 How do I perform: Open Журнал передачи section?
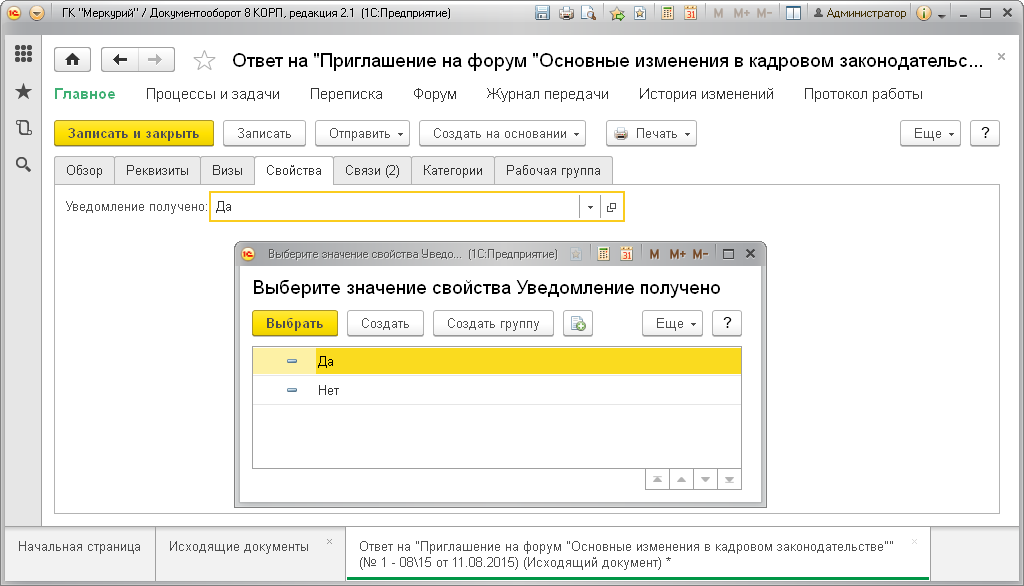point(547,94)
